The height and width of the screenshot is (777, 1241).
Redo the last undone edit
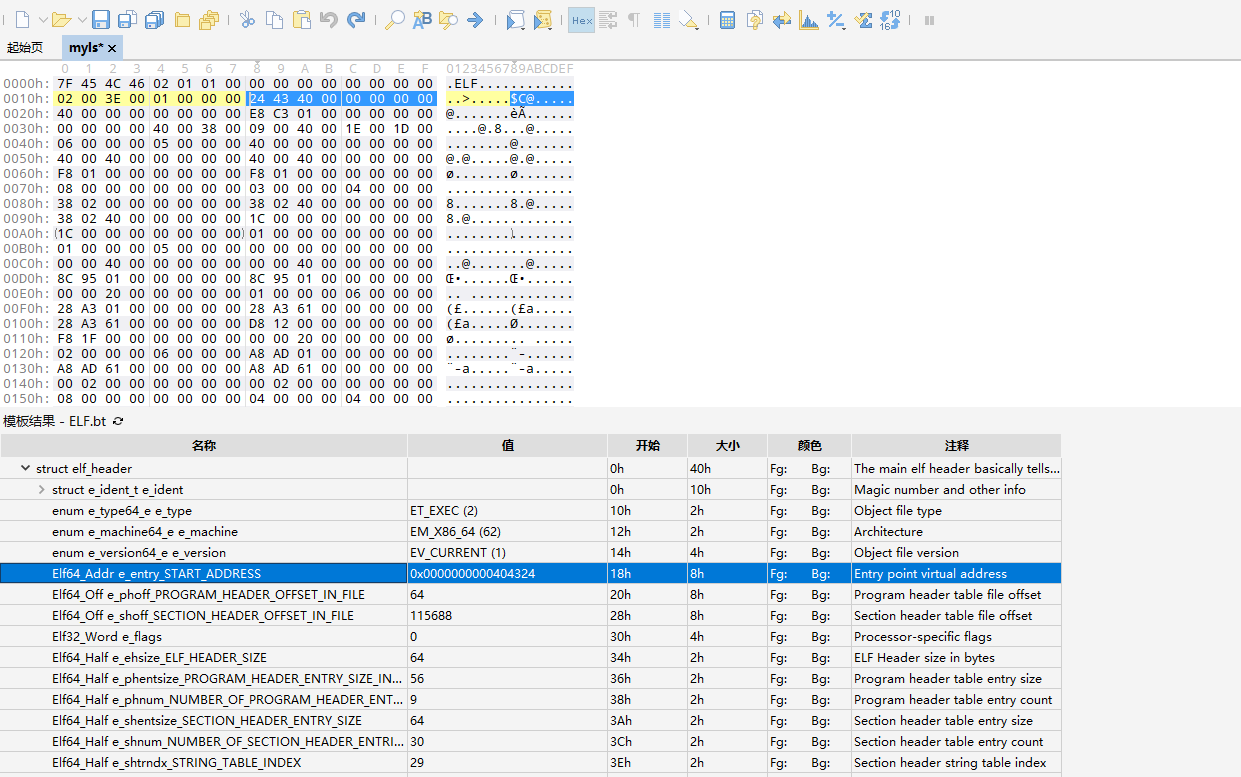(x=356, y=20)
